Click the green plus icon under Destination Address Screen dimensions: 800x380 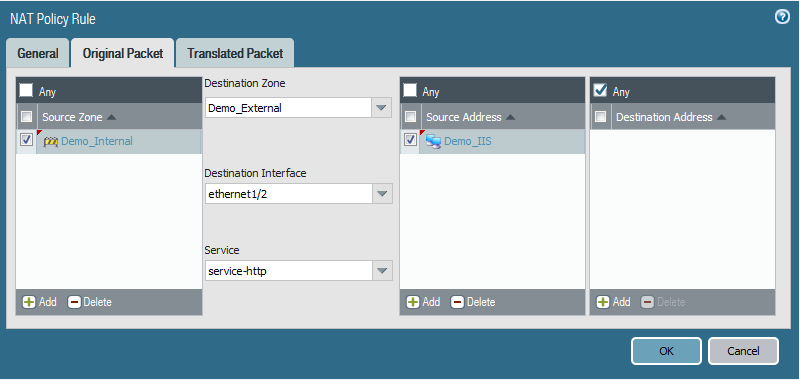603,302
